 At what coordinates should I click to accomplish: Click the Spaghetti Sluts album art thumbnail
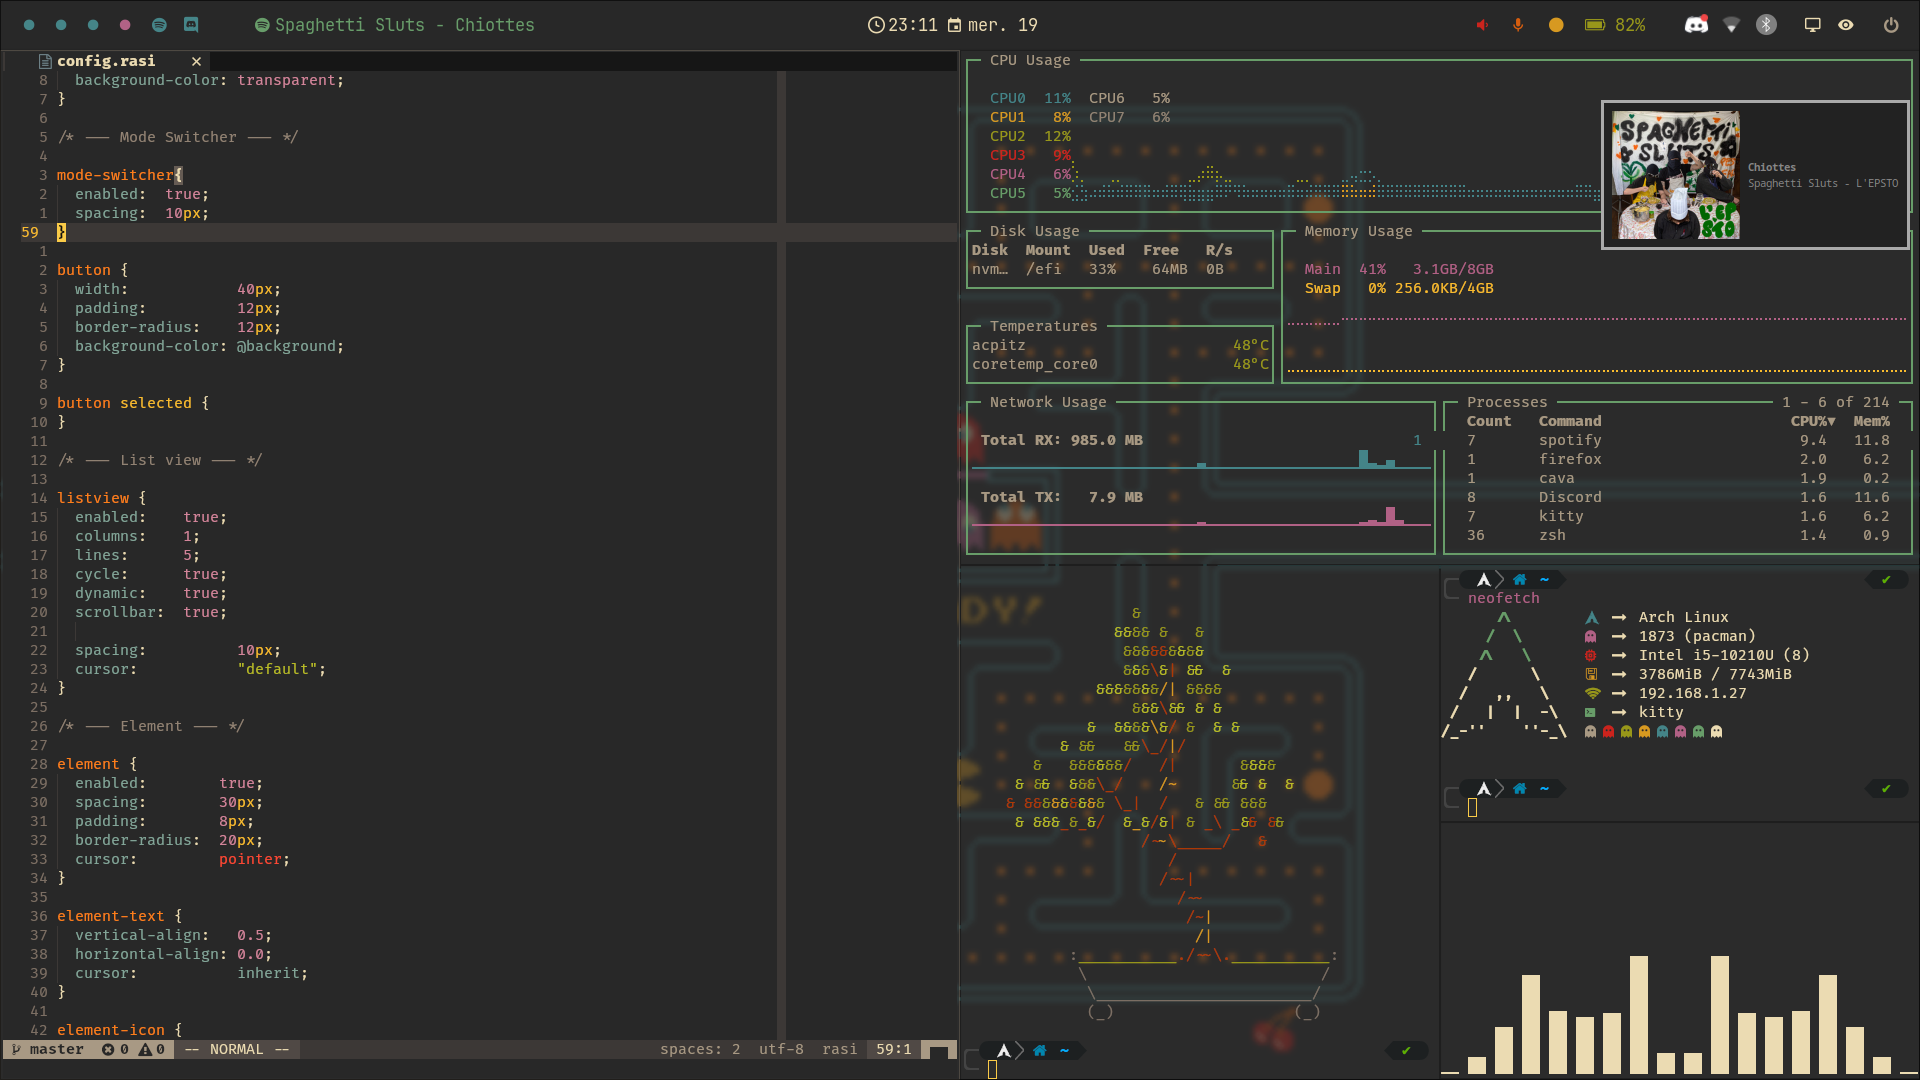(1676, 175)
